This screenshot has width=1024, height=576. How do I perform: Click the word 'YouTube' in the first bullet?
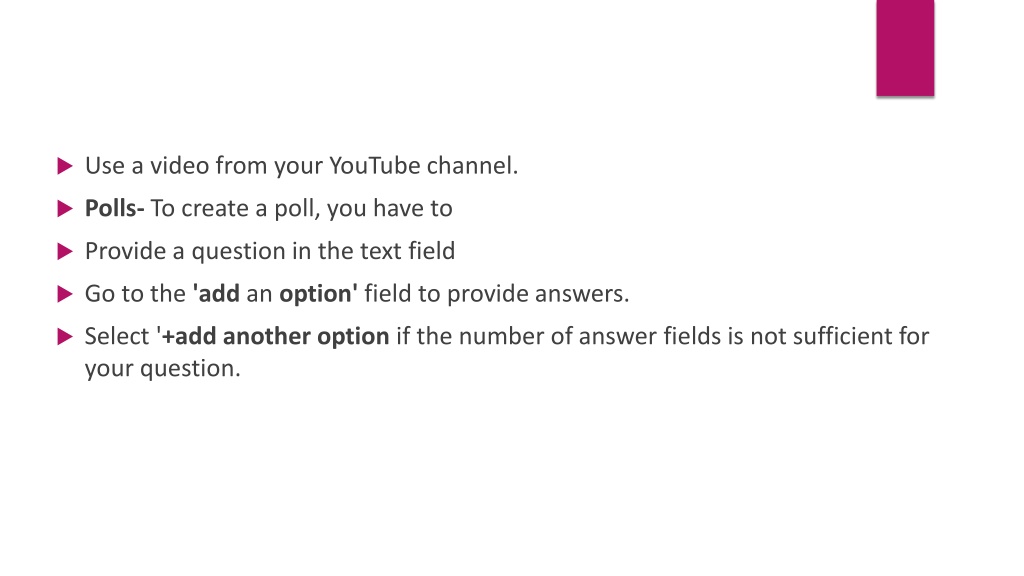(374, 166)
